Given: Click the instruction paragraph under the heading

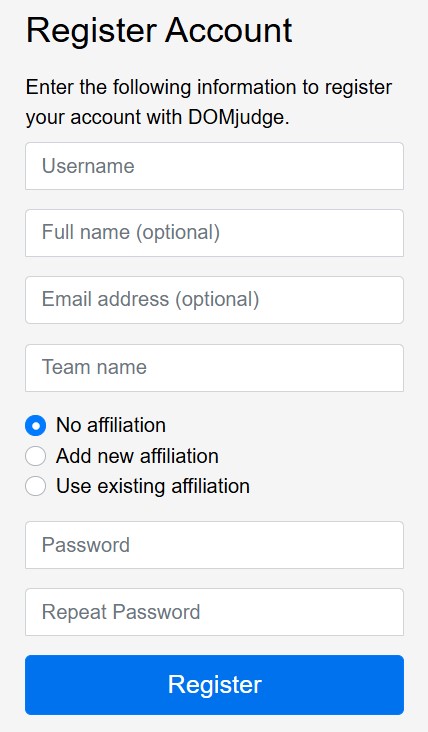Looking at the screenshot, I should (209, 102).
